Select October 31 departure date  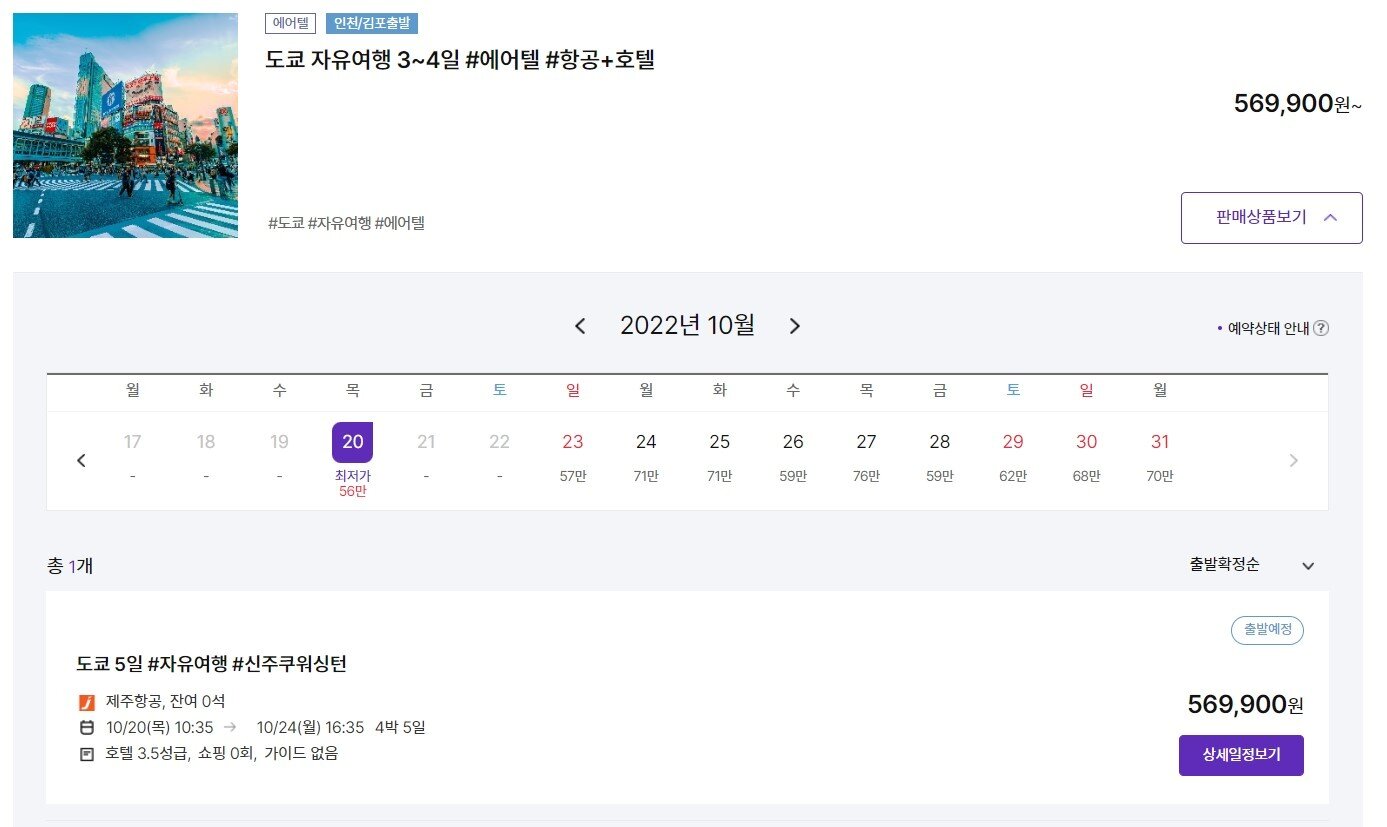(1160, 455)
